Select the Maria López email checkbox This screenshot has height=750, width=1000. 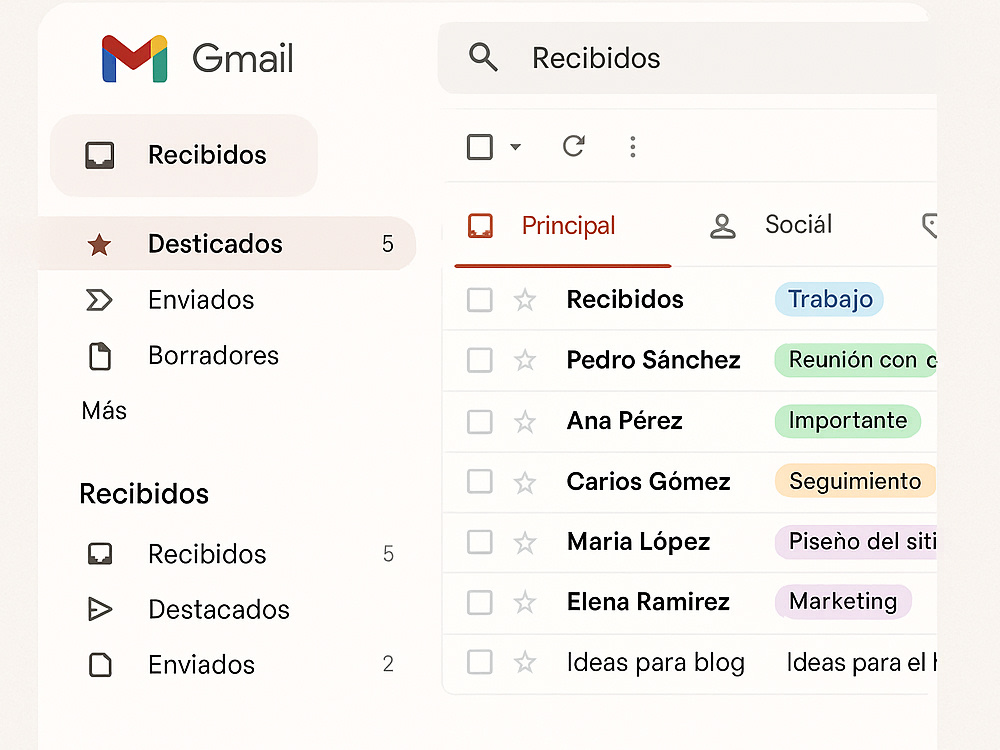[x=480, y=543]
